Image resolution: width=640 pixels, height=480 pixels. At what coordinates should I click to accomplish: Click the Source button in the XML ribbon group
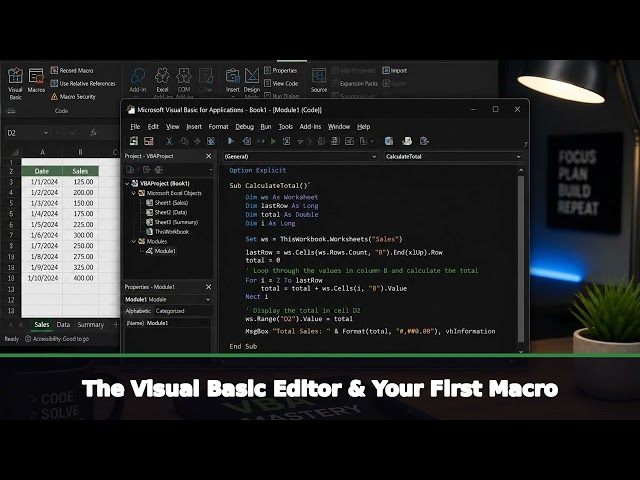[319, 80]
